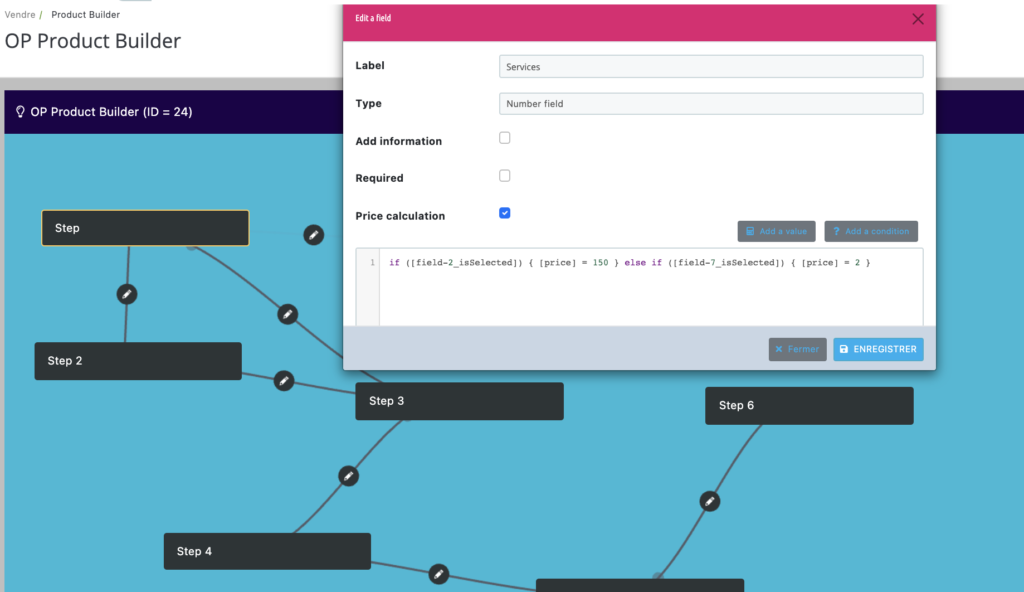Edit the link between Step 2 and Step 3
Image resolution: width=1024 pixels, height=592 pixels.
tap(283, 380)
